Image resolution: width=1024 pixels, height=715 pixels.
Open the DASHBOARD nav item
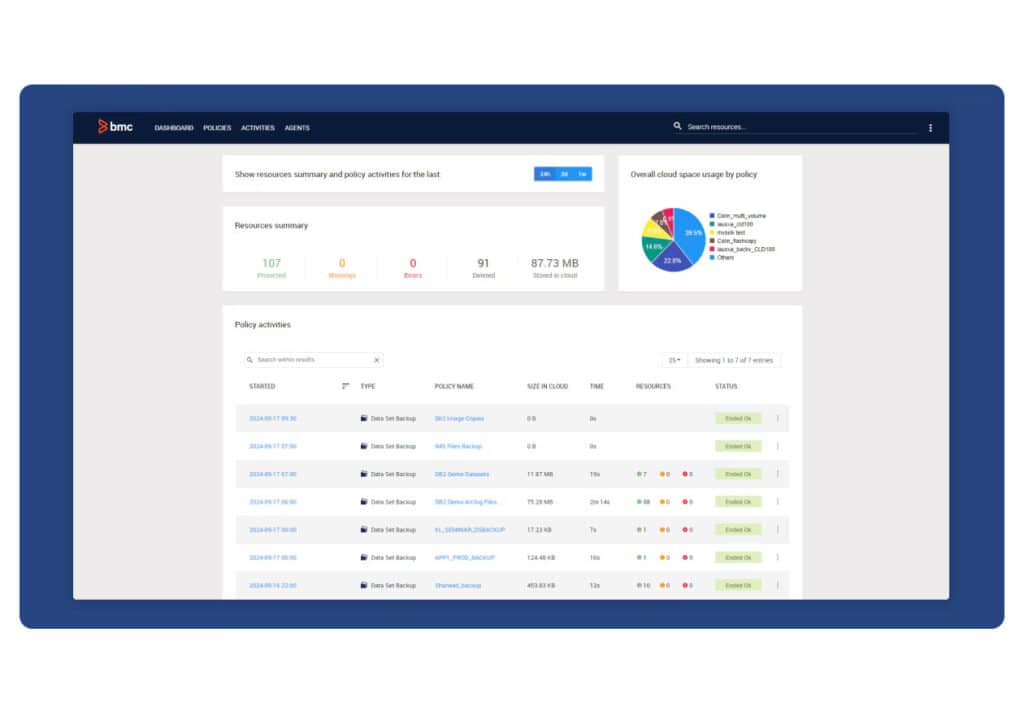(x=174, y=128)
